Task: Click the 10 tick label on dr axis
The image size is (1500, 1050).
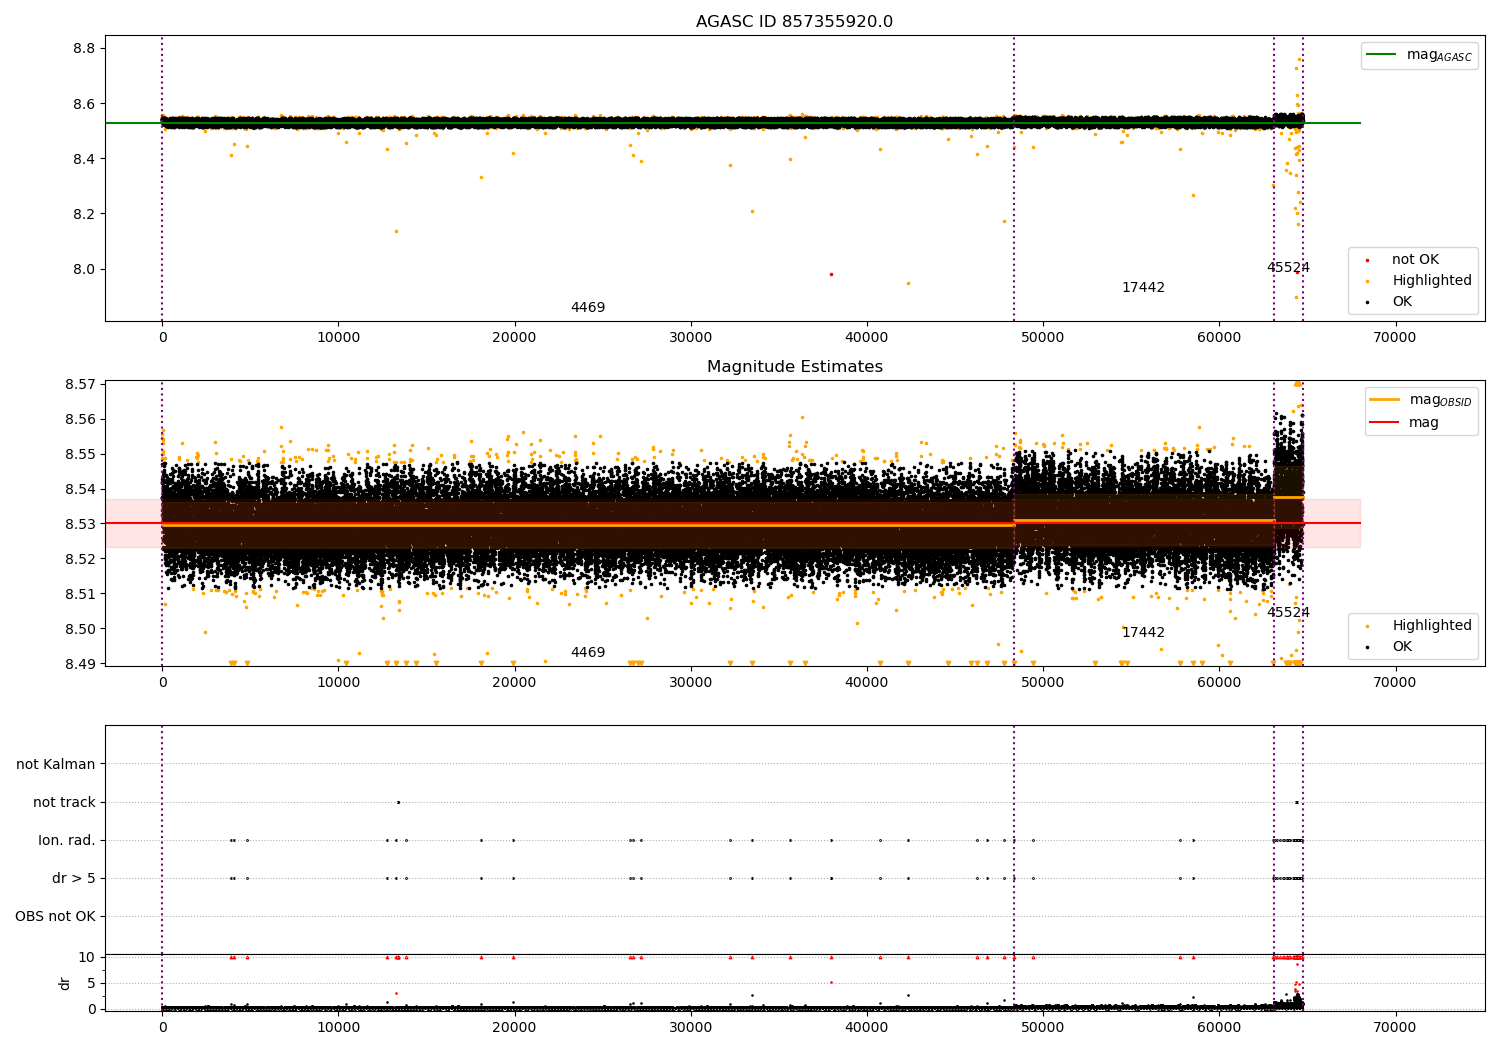Action: coord(87,958)
